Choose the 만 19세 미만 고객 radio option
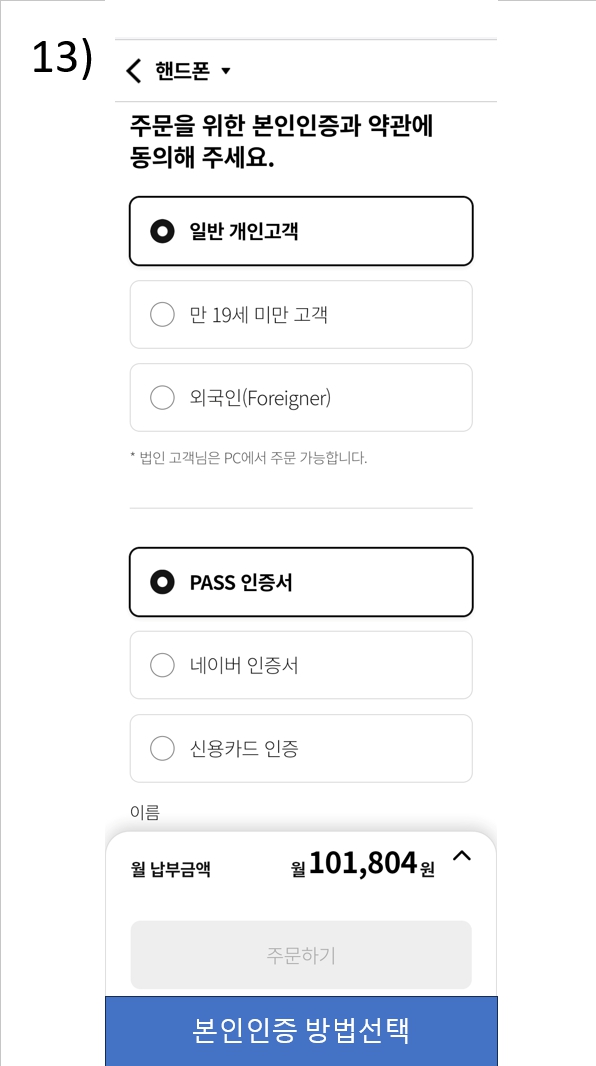596x1066 pixels. pos(162,315)
